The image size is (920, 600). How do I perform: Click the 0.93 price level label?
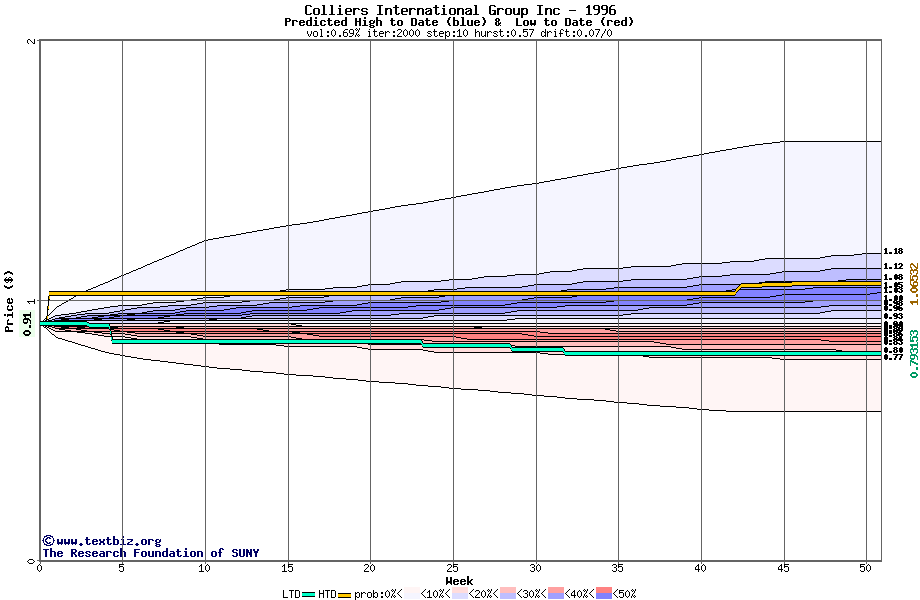pyautogui.click(x=893, y=316)
